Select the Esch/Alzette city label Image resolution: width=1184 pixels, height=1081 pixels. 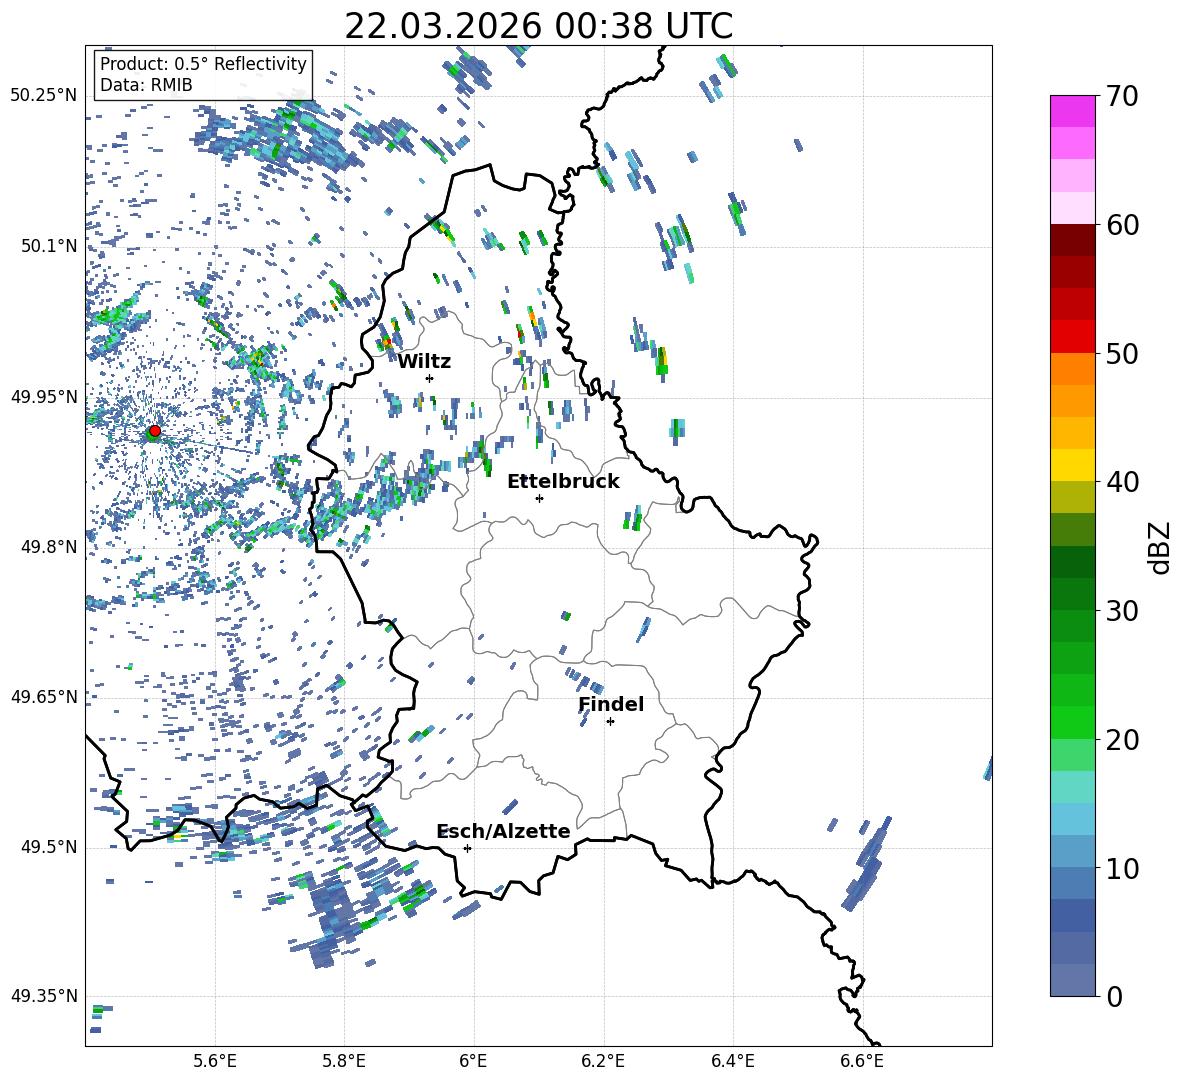coord(503,832)
